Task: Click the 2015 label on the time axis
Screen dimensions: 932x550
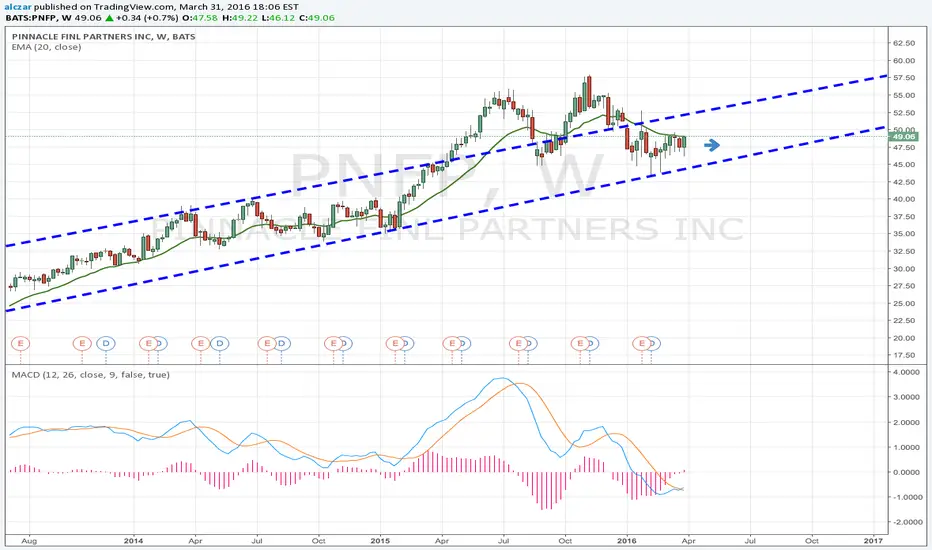Action: (x=380, y=540)
